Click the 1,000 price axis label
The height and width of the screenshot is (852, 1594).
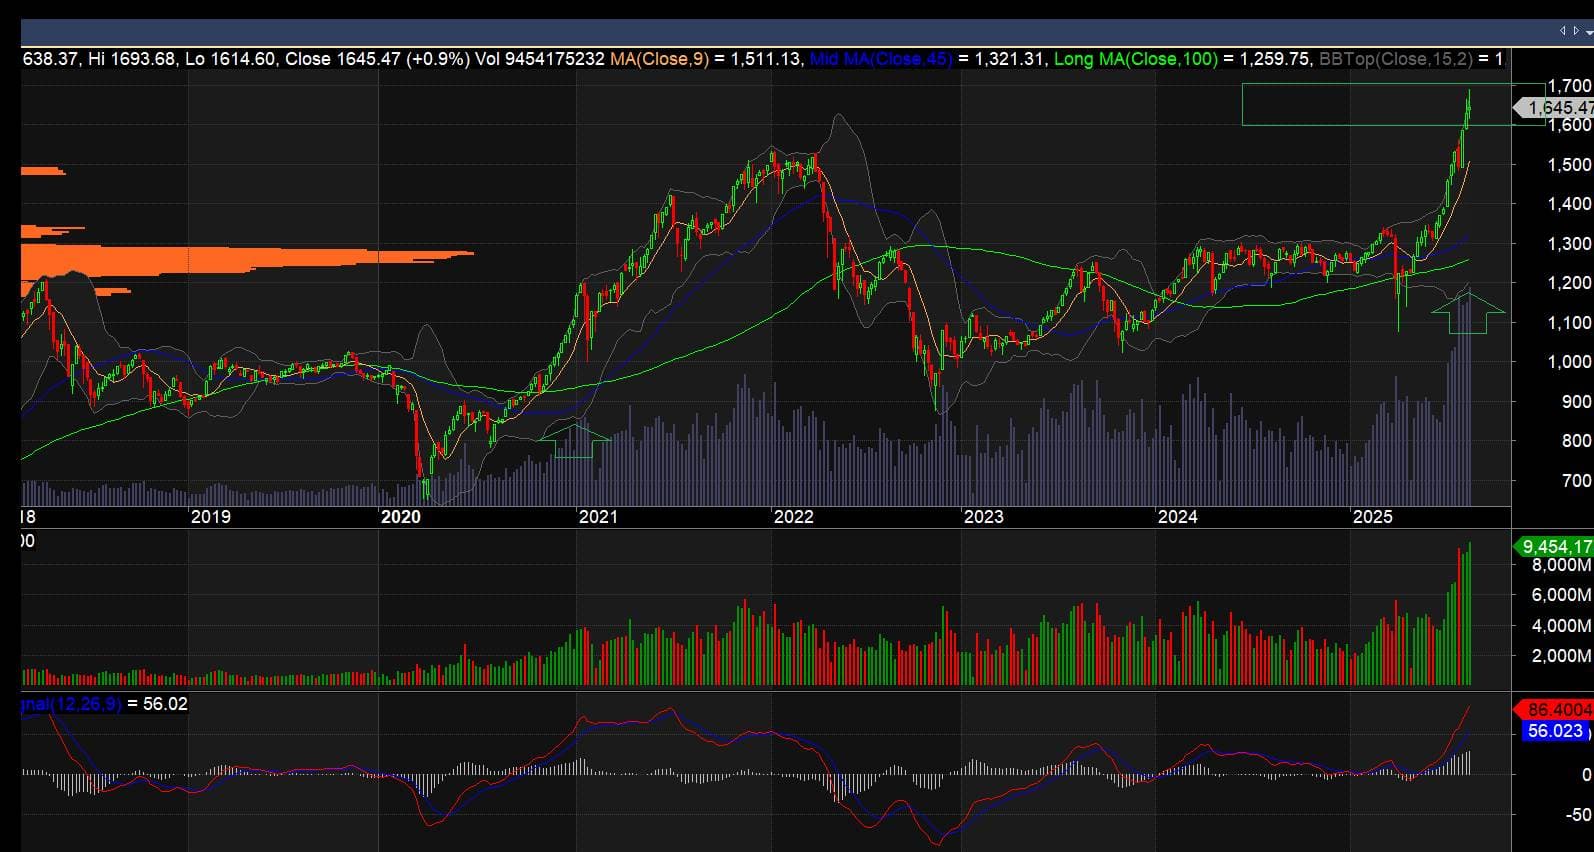1569,362
